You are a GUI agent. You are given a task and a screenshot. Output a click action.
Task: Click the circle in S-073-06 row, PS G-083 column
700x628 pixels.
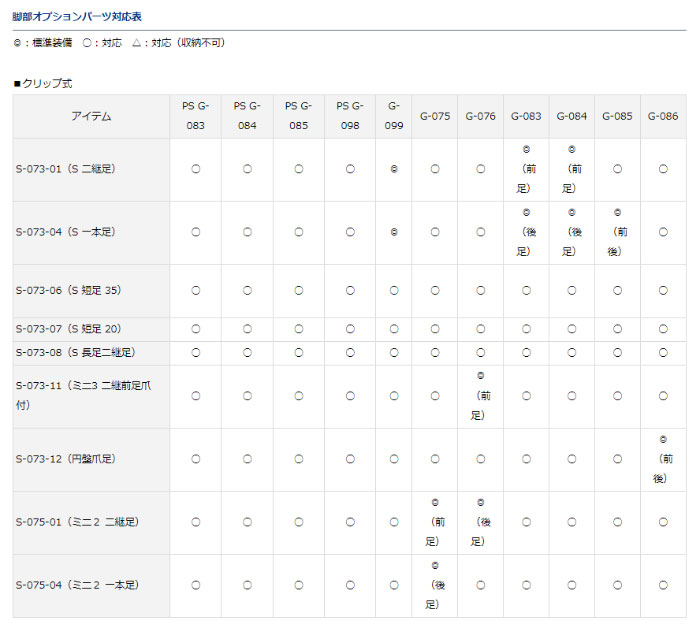pyautogui.click(x=195, y=291)
